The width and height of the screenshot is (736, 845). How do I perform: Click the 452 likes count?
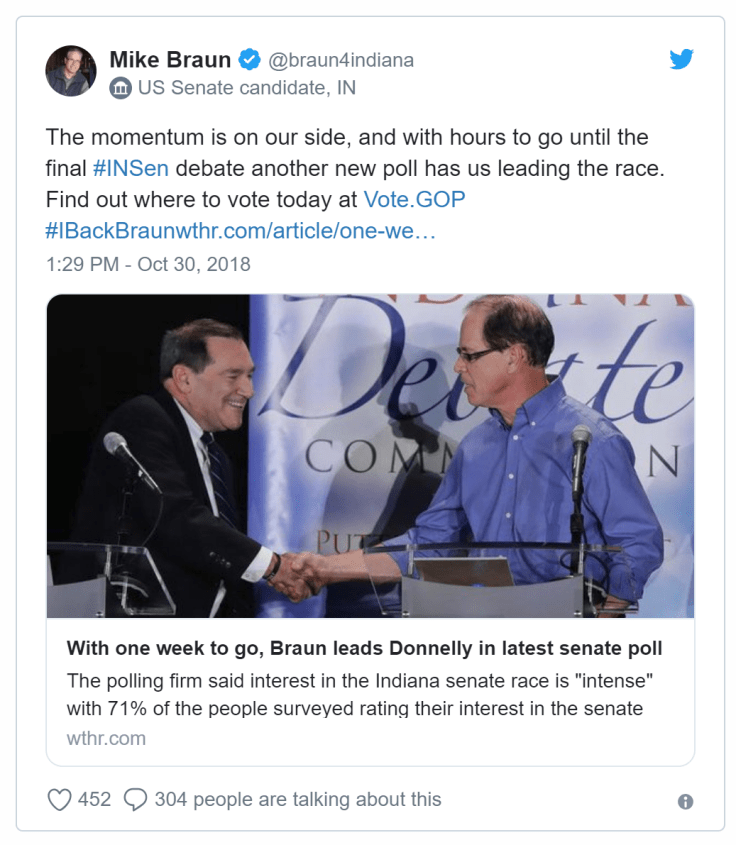click(x=94, y=799)
